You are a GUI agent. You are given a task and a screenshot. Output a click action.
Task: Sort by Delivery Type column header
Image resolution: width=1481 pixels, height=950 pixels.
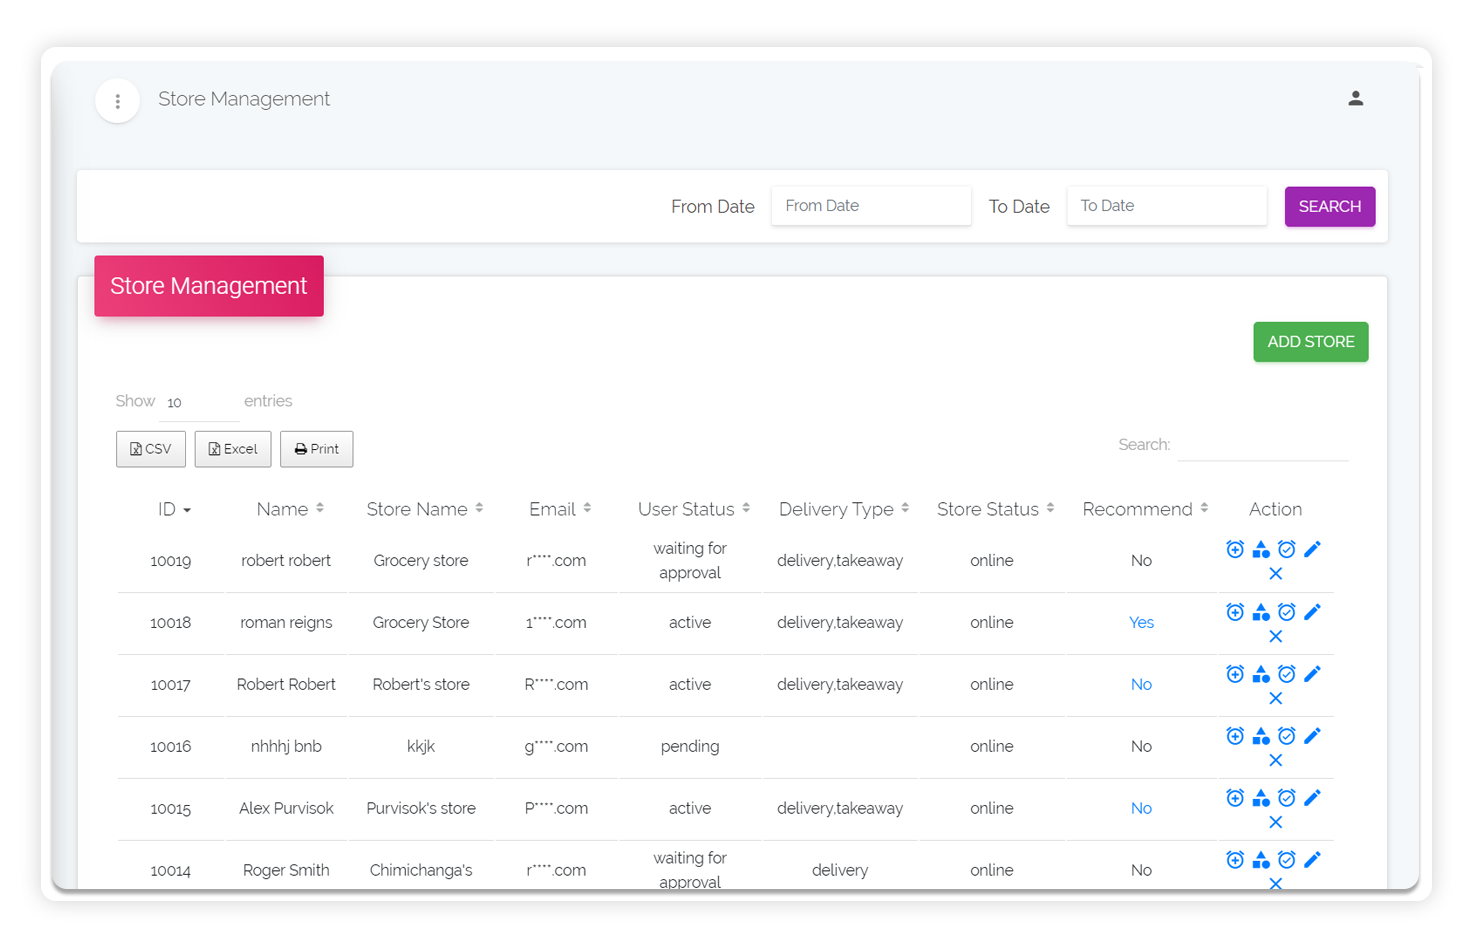click(844, 510)
